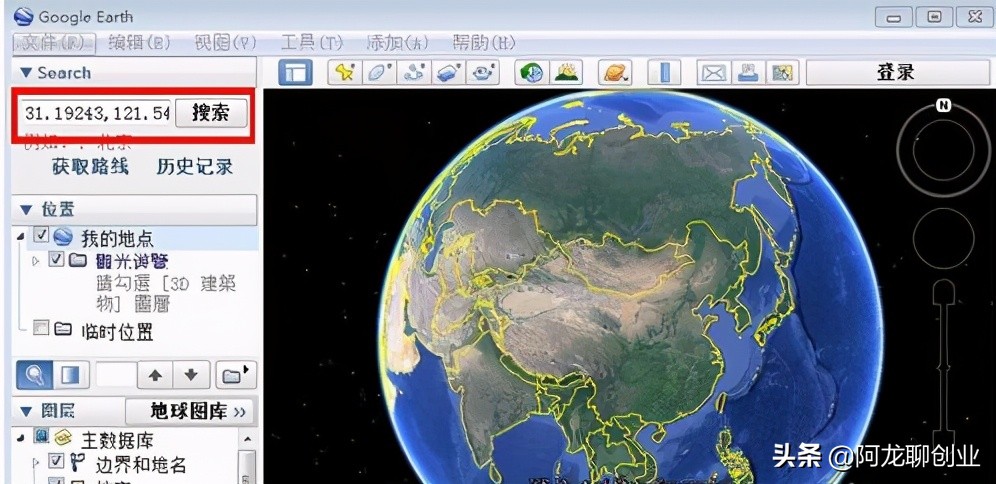Image resolution: width=996 pixels, height=484 pixels.
Task: Click the 搜索 search button
Action: 211,113
